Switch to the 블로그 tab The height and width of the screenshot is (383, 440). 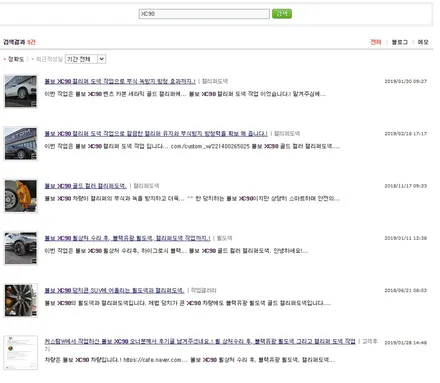tap(400, 42)
